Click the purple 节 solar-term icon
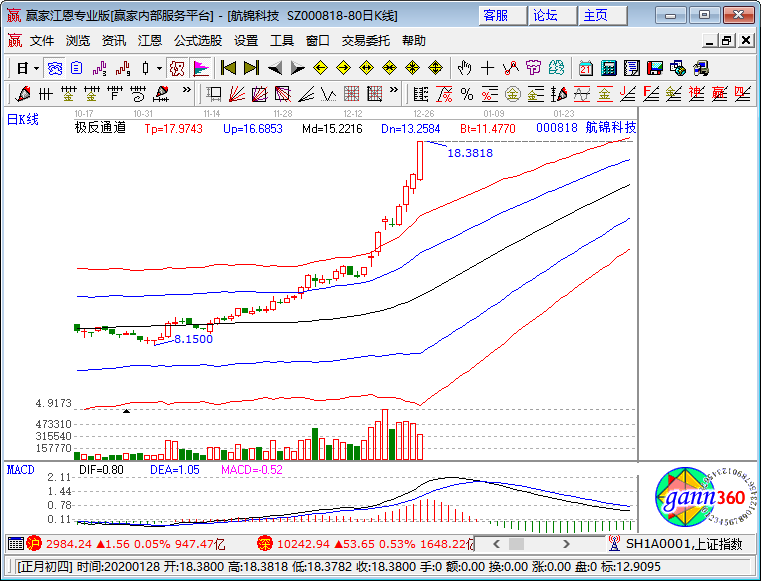The width and height of the screenshot is (761, 581). [x=533, y=68]
